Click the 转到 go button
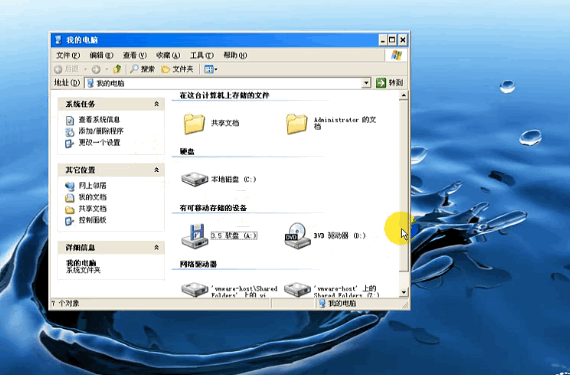 click(390, 83)
